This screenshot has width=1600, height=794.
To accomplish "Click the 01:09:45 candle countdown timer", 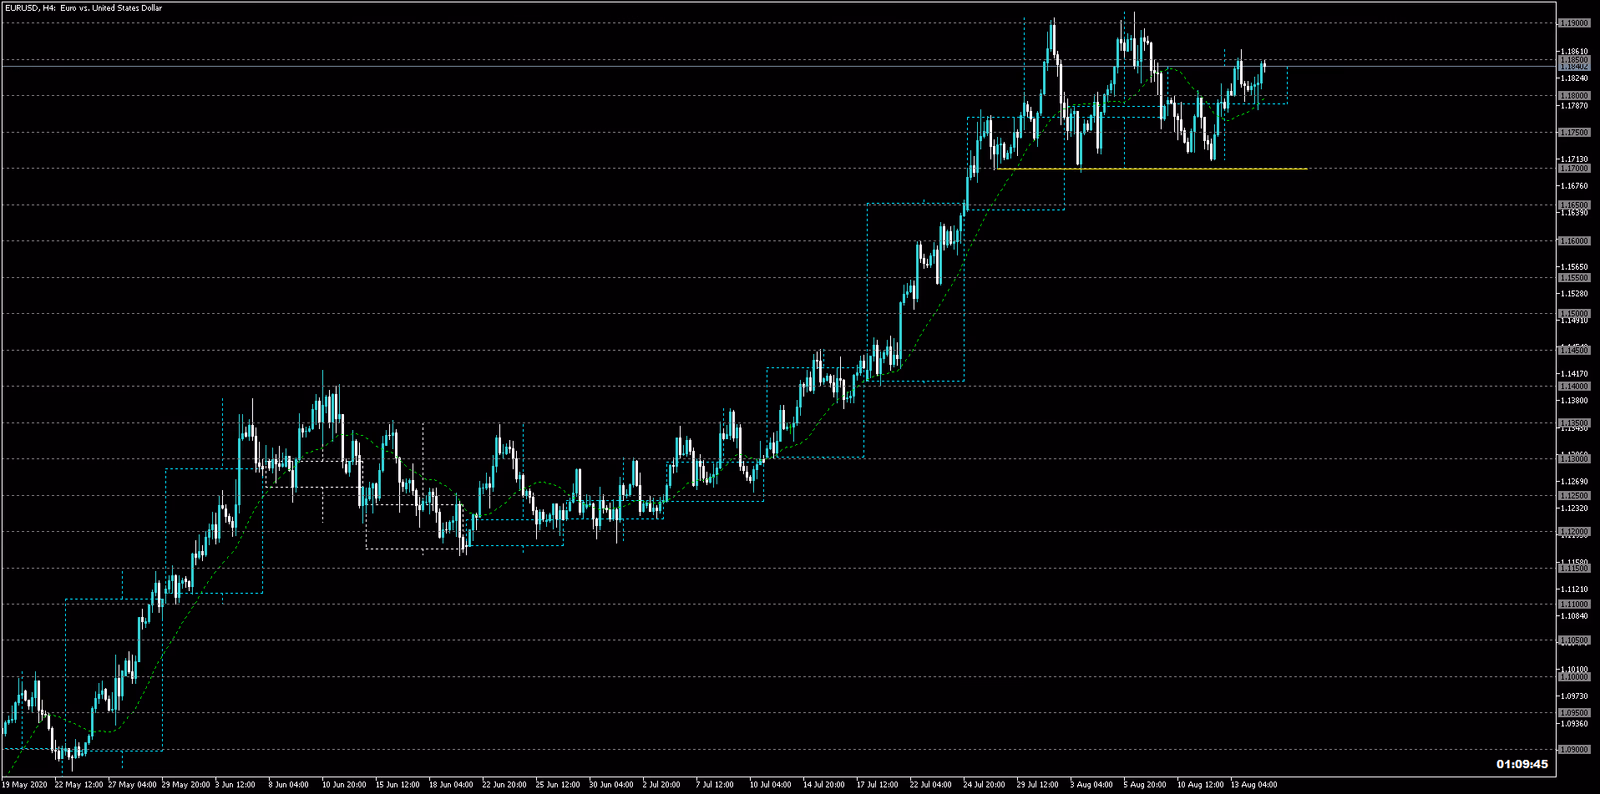I will click(x=1521, y=764).
